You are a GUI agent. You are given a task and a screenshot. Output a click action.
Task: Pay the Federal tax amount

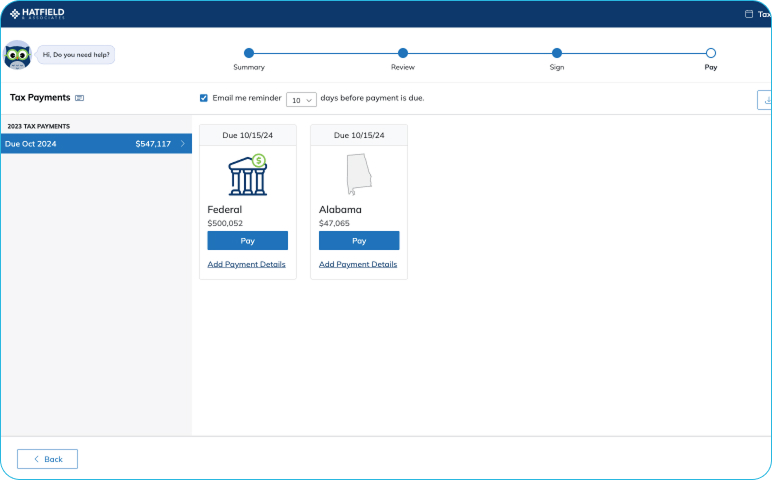(x=248, y=241)
